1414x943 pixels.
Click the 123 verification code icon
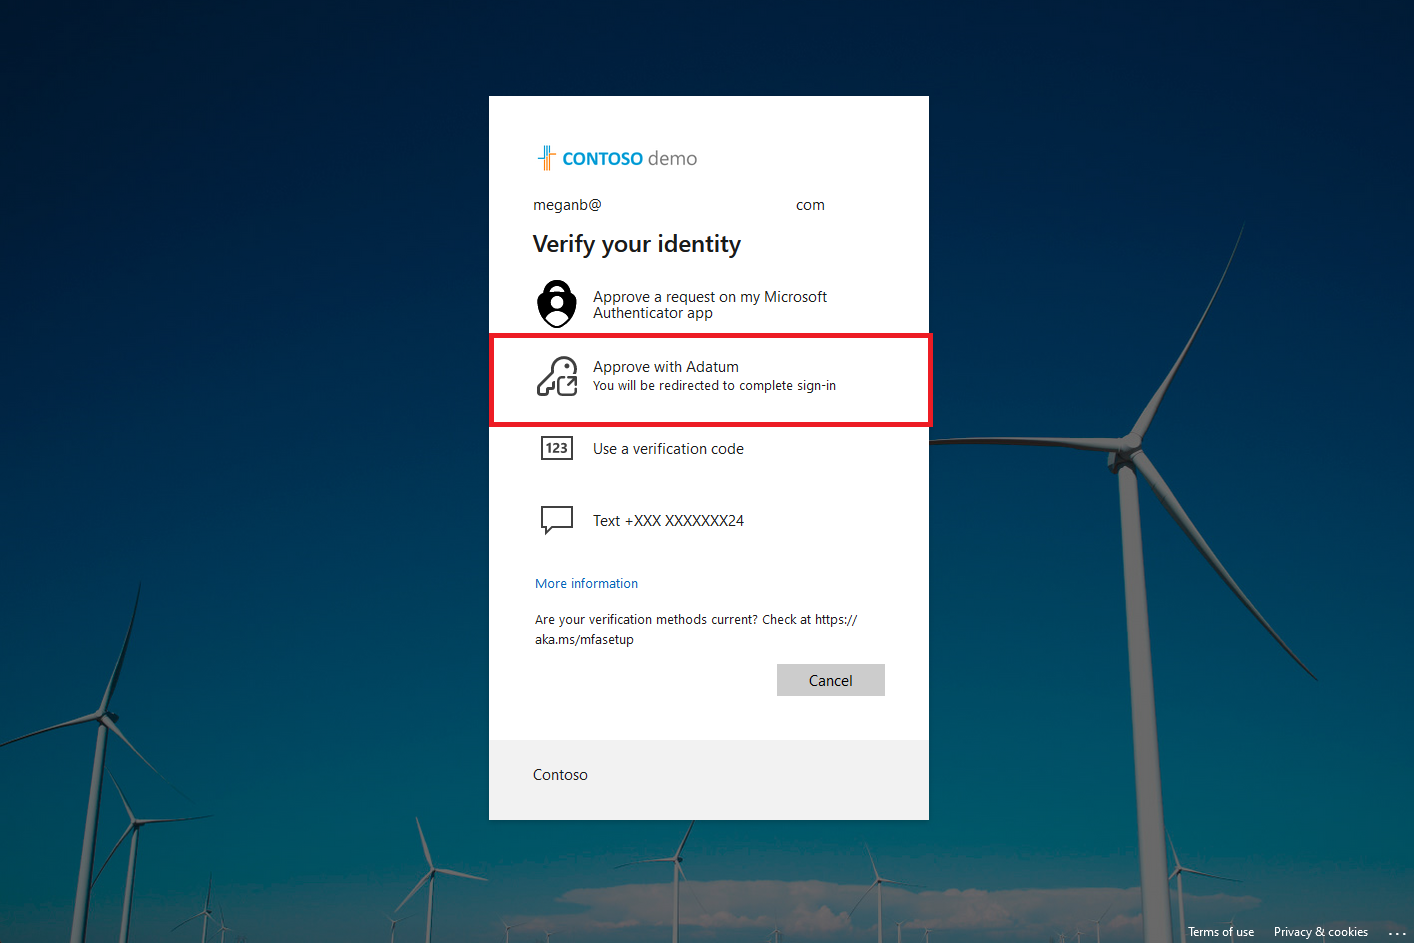click(557, 448)
